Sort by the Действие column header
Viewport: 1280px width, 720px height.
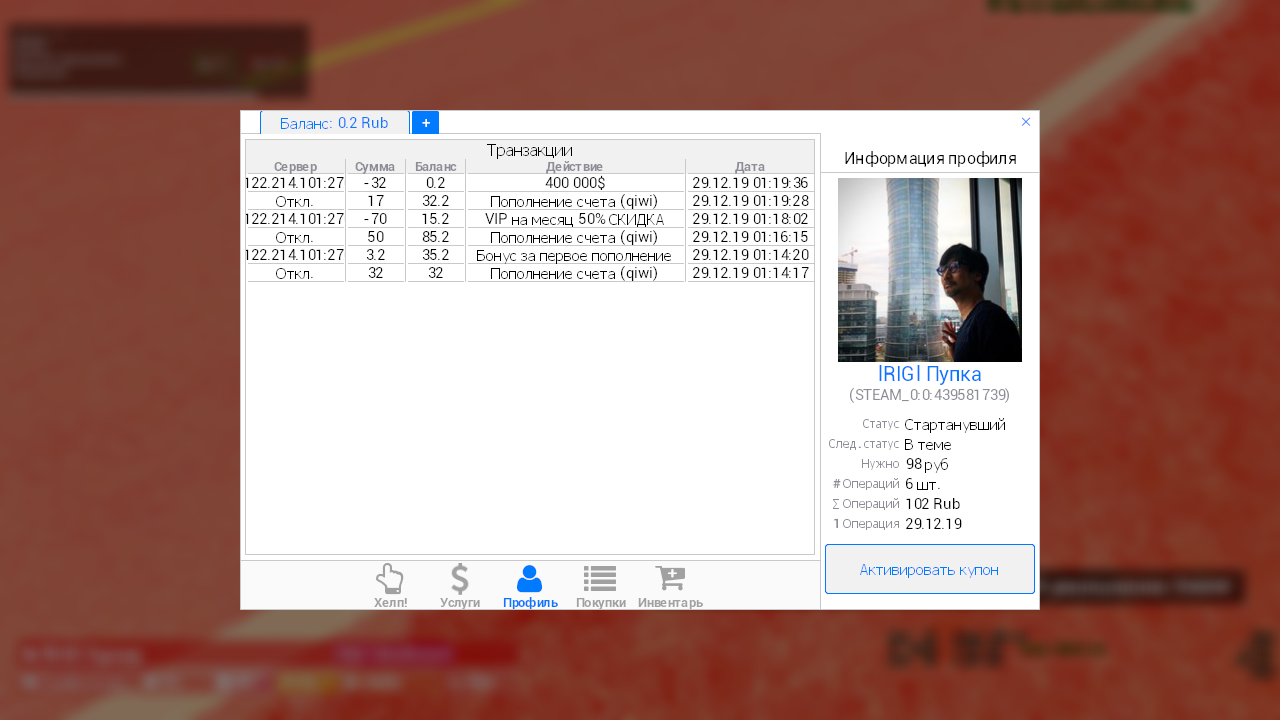[575, 167]
